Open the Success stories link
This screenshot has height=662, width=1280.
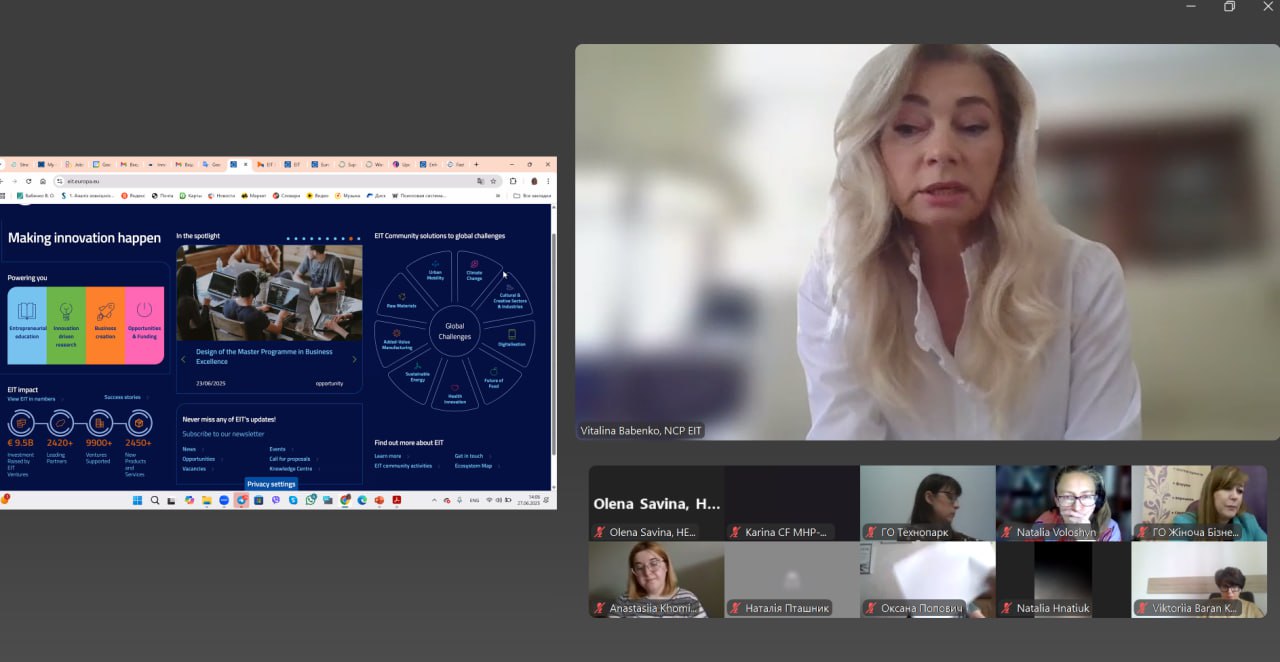pyautogui.click(x=123, y=397)
